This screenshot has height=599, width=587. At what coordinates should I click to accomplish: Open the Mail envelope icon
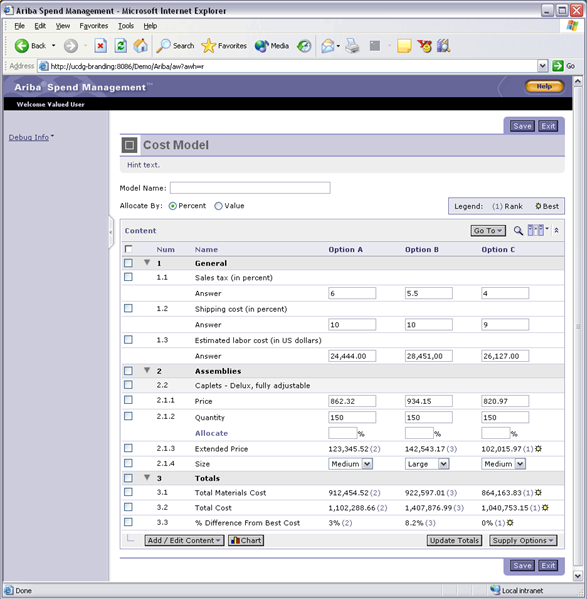pos(328,46)
